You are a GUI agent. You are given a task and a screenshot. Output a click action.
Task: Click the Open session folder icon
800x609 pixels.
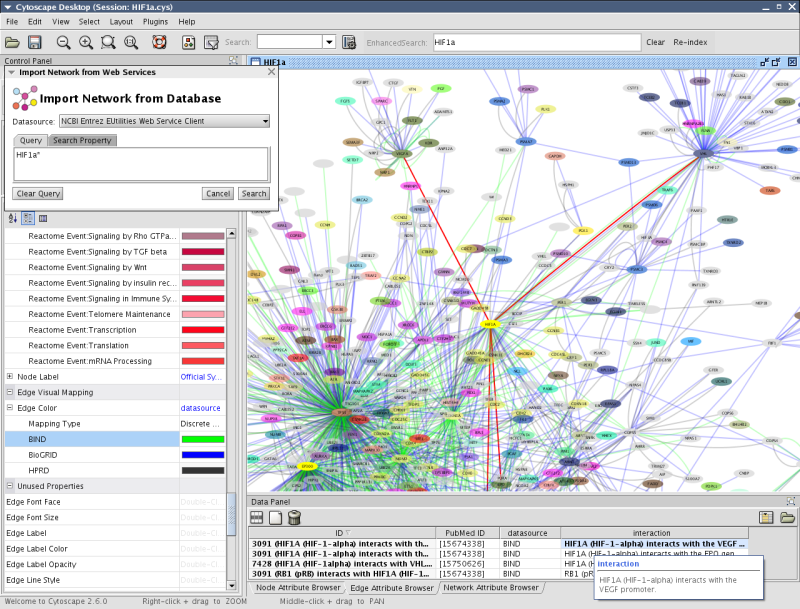[12, 42]
